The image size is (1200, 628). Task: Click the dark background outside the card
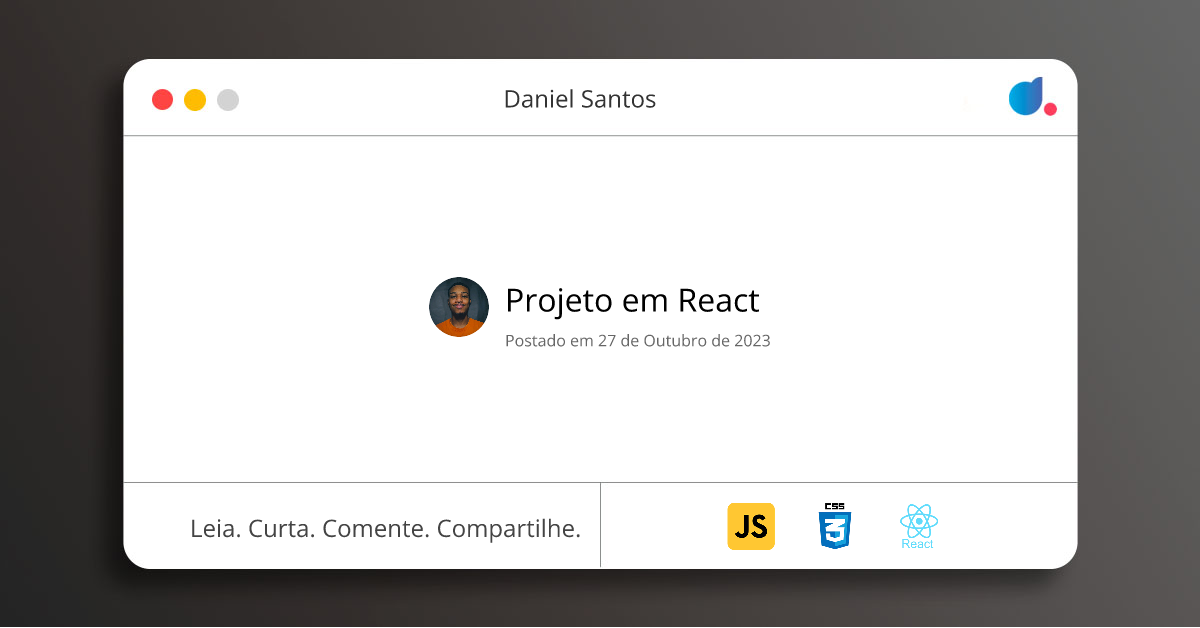[x=60, y=320]
